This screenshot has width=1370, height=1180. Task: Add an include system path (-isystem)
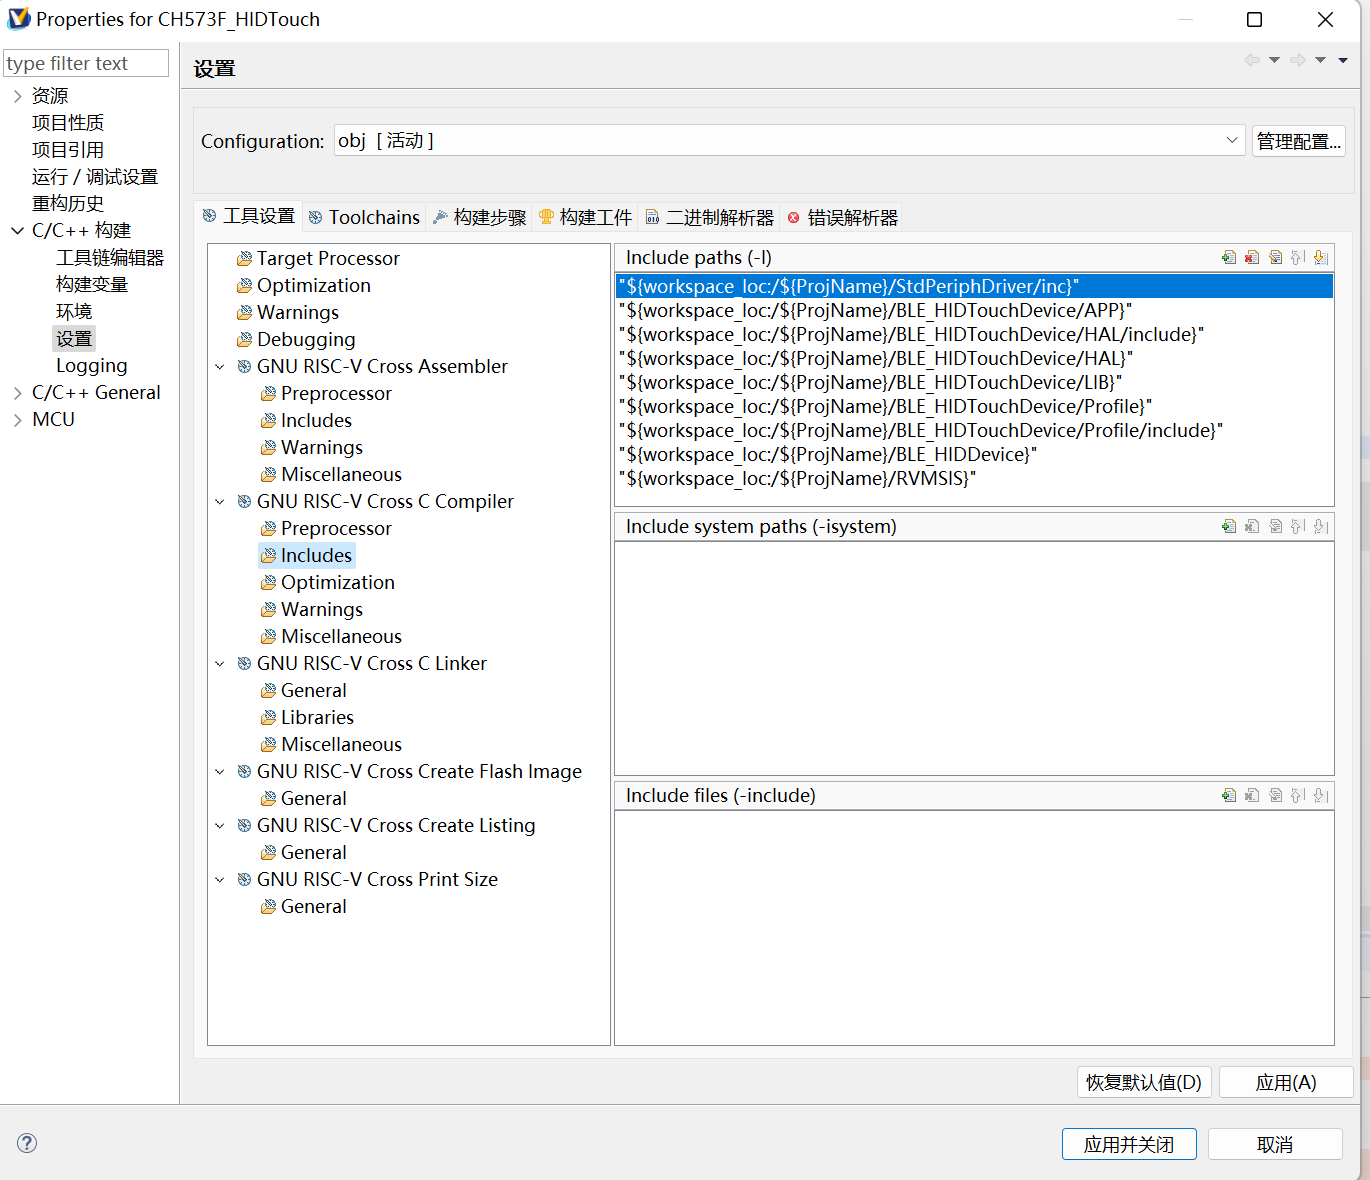coord(1229,527)
